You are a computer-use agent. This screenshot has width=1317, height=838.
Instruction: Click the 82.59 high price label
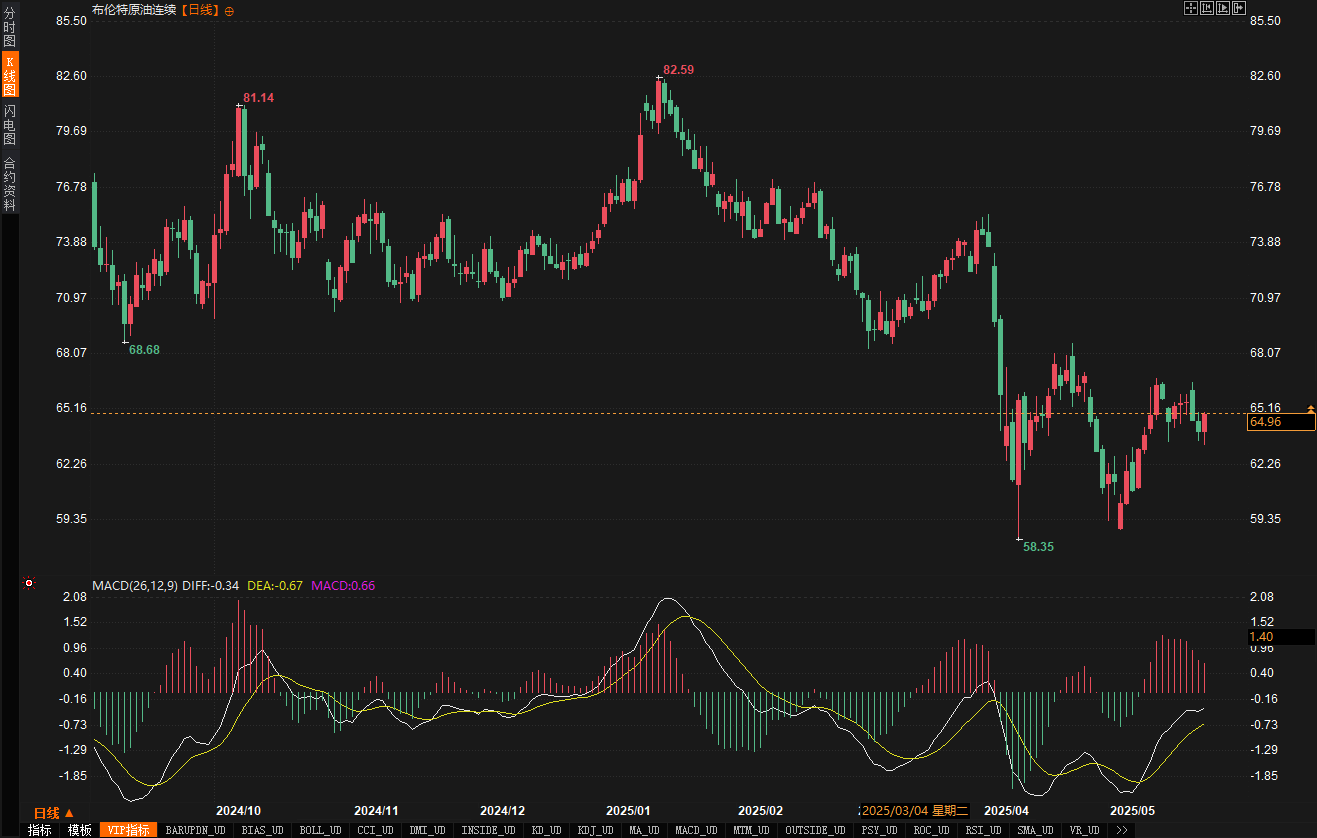coord(678,70)
